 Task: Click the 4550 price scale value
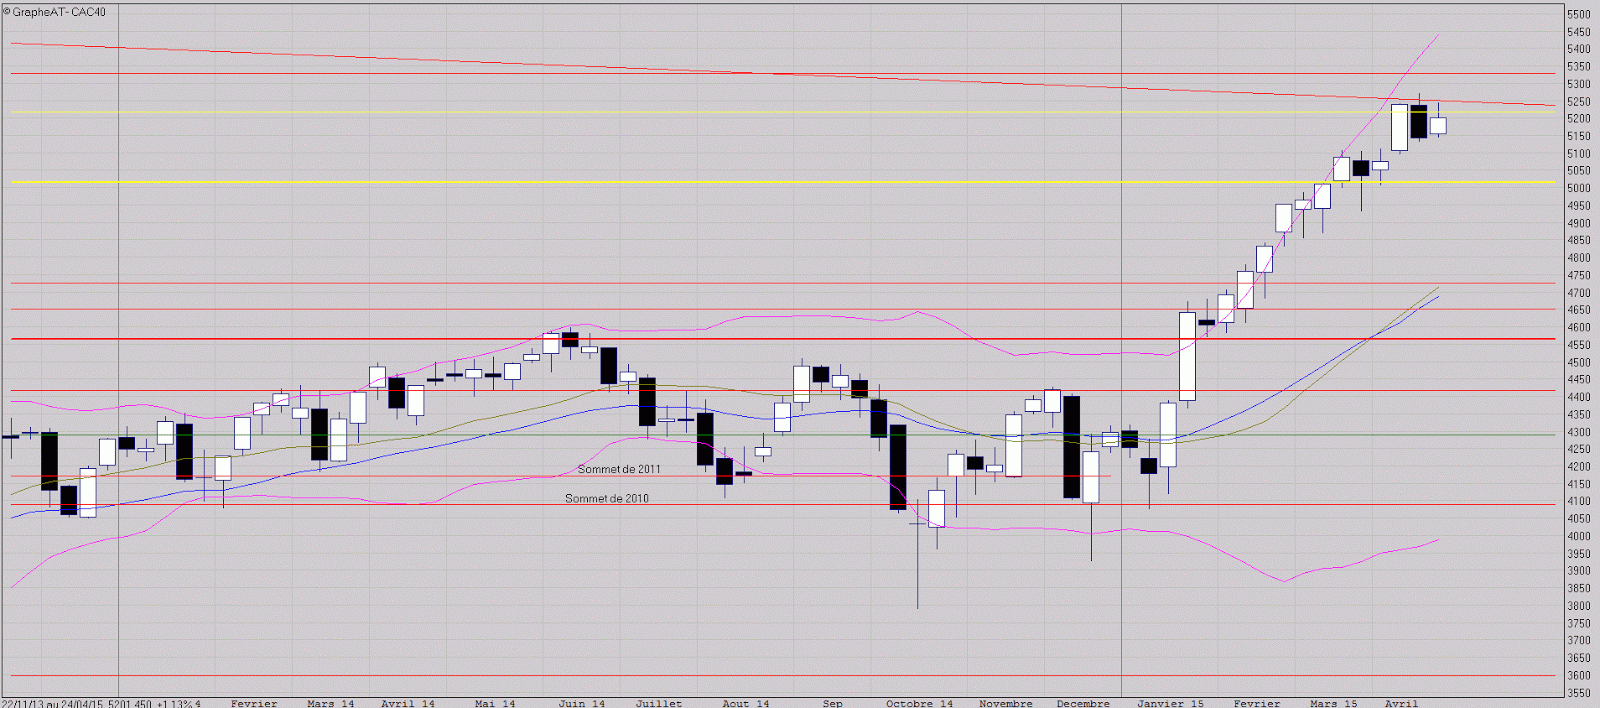pyautogui.click(x=1579, y=345)
